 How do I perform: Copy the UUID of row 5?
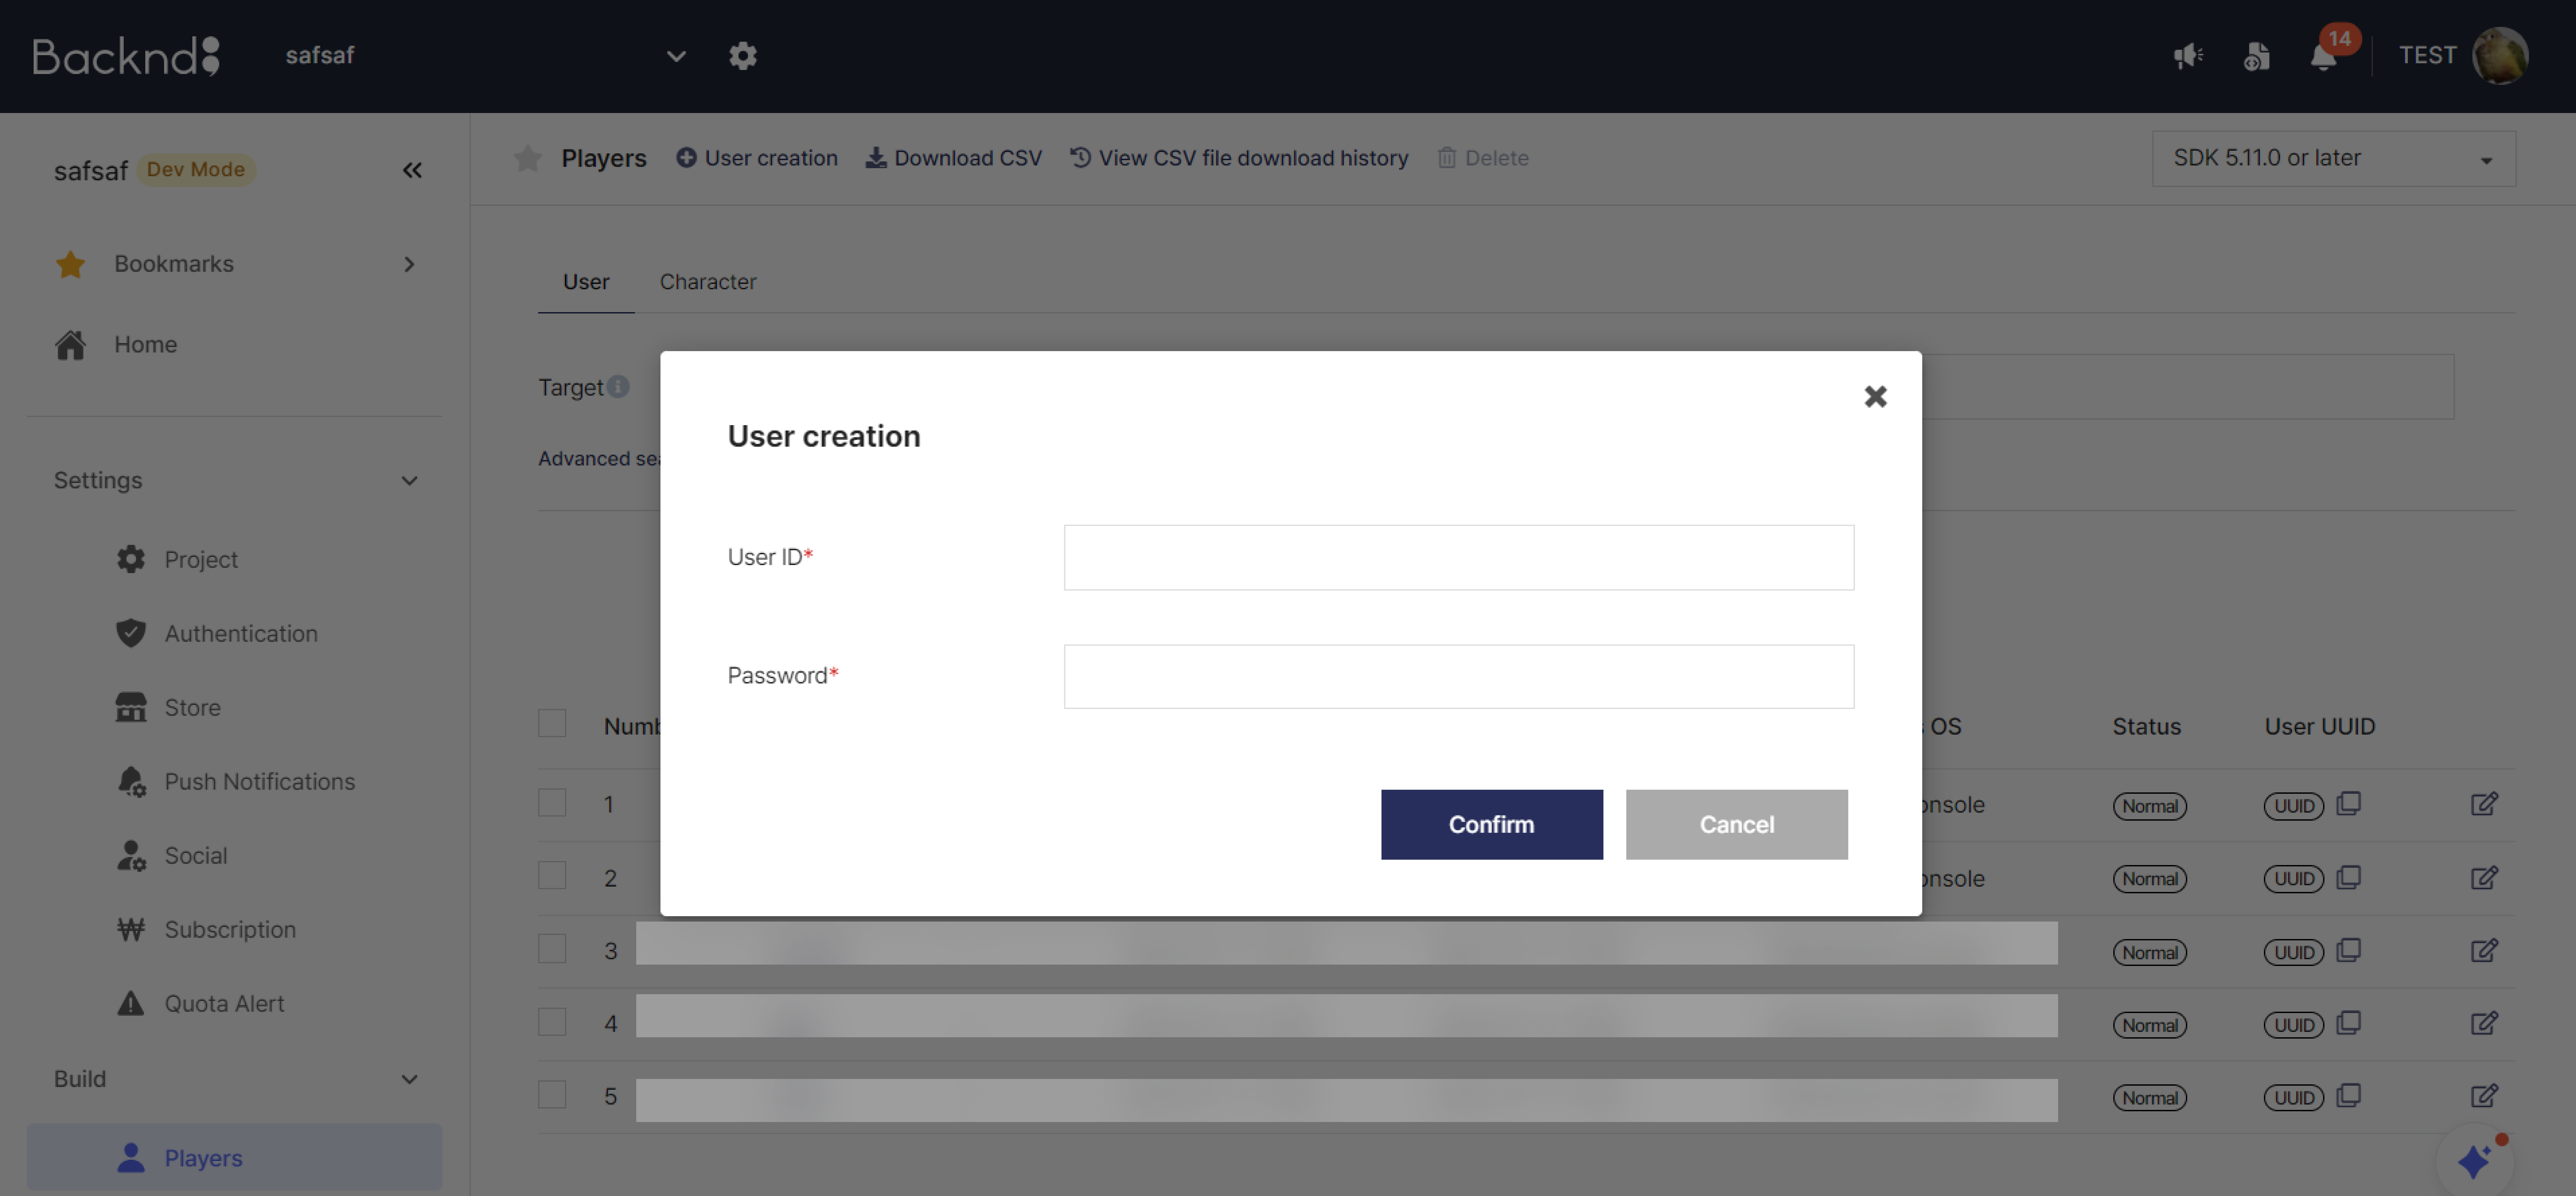pos(2348,1096)
